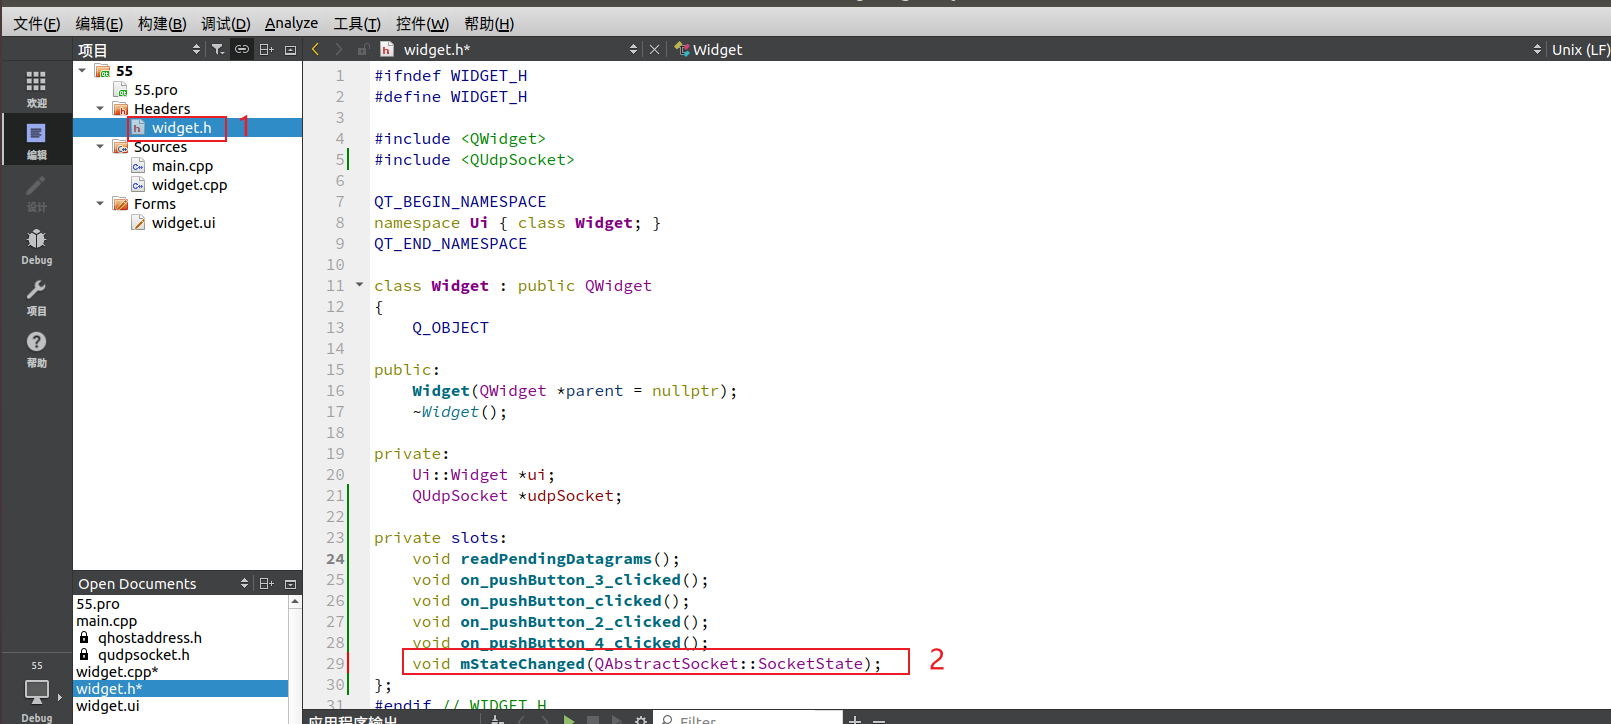Open the 控件(W) menu
The height and width of the screenshot is (724, 1611).
click(422, 23)
